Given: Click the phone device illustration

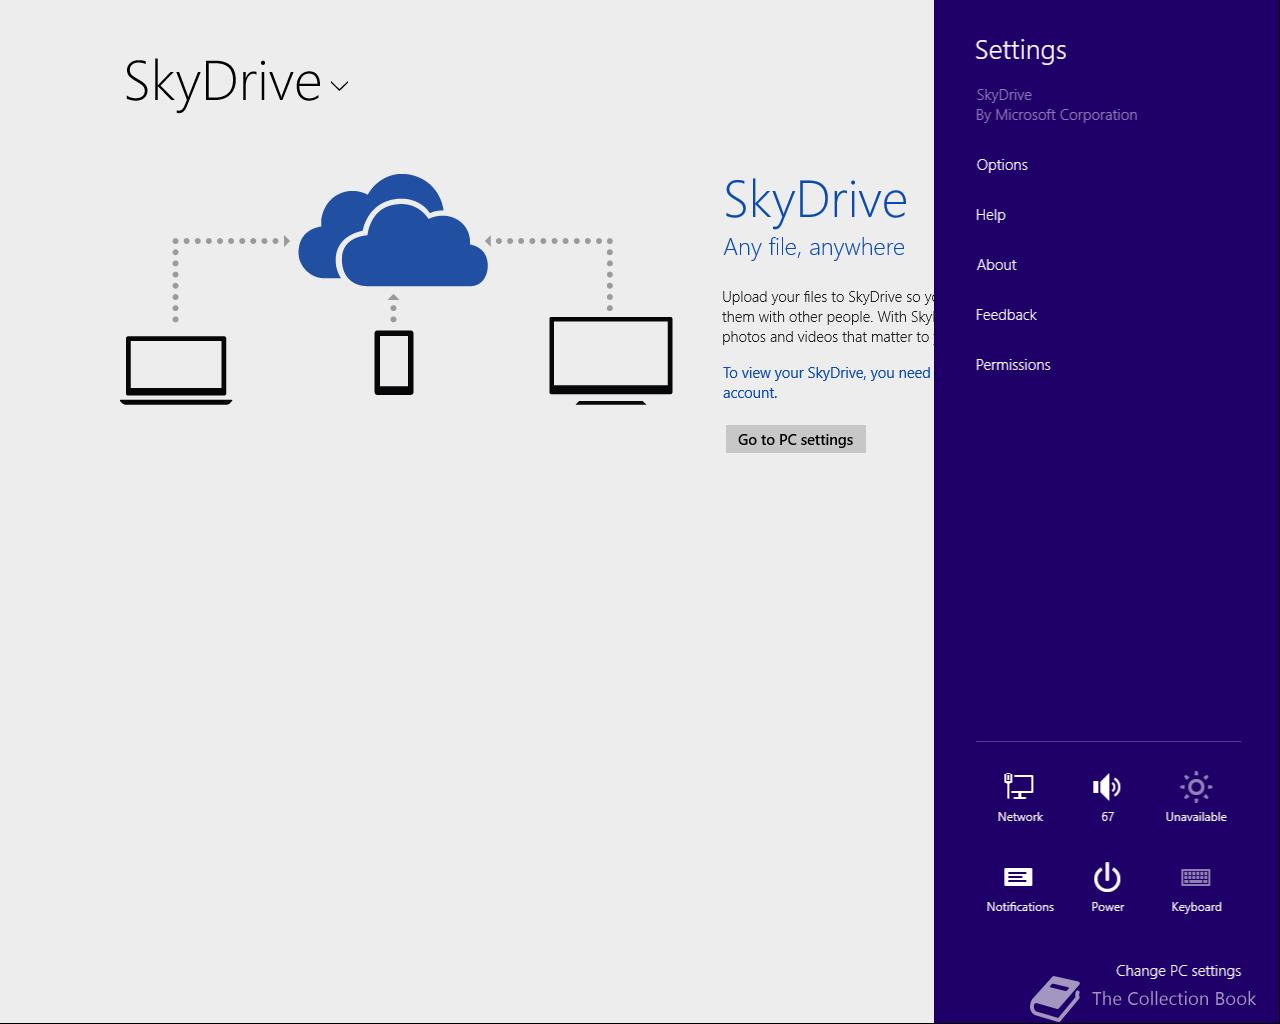Looking at the screenshot, I should coord(394,362).
